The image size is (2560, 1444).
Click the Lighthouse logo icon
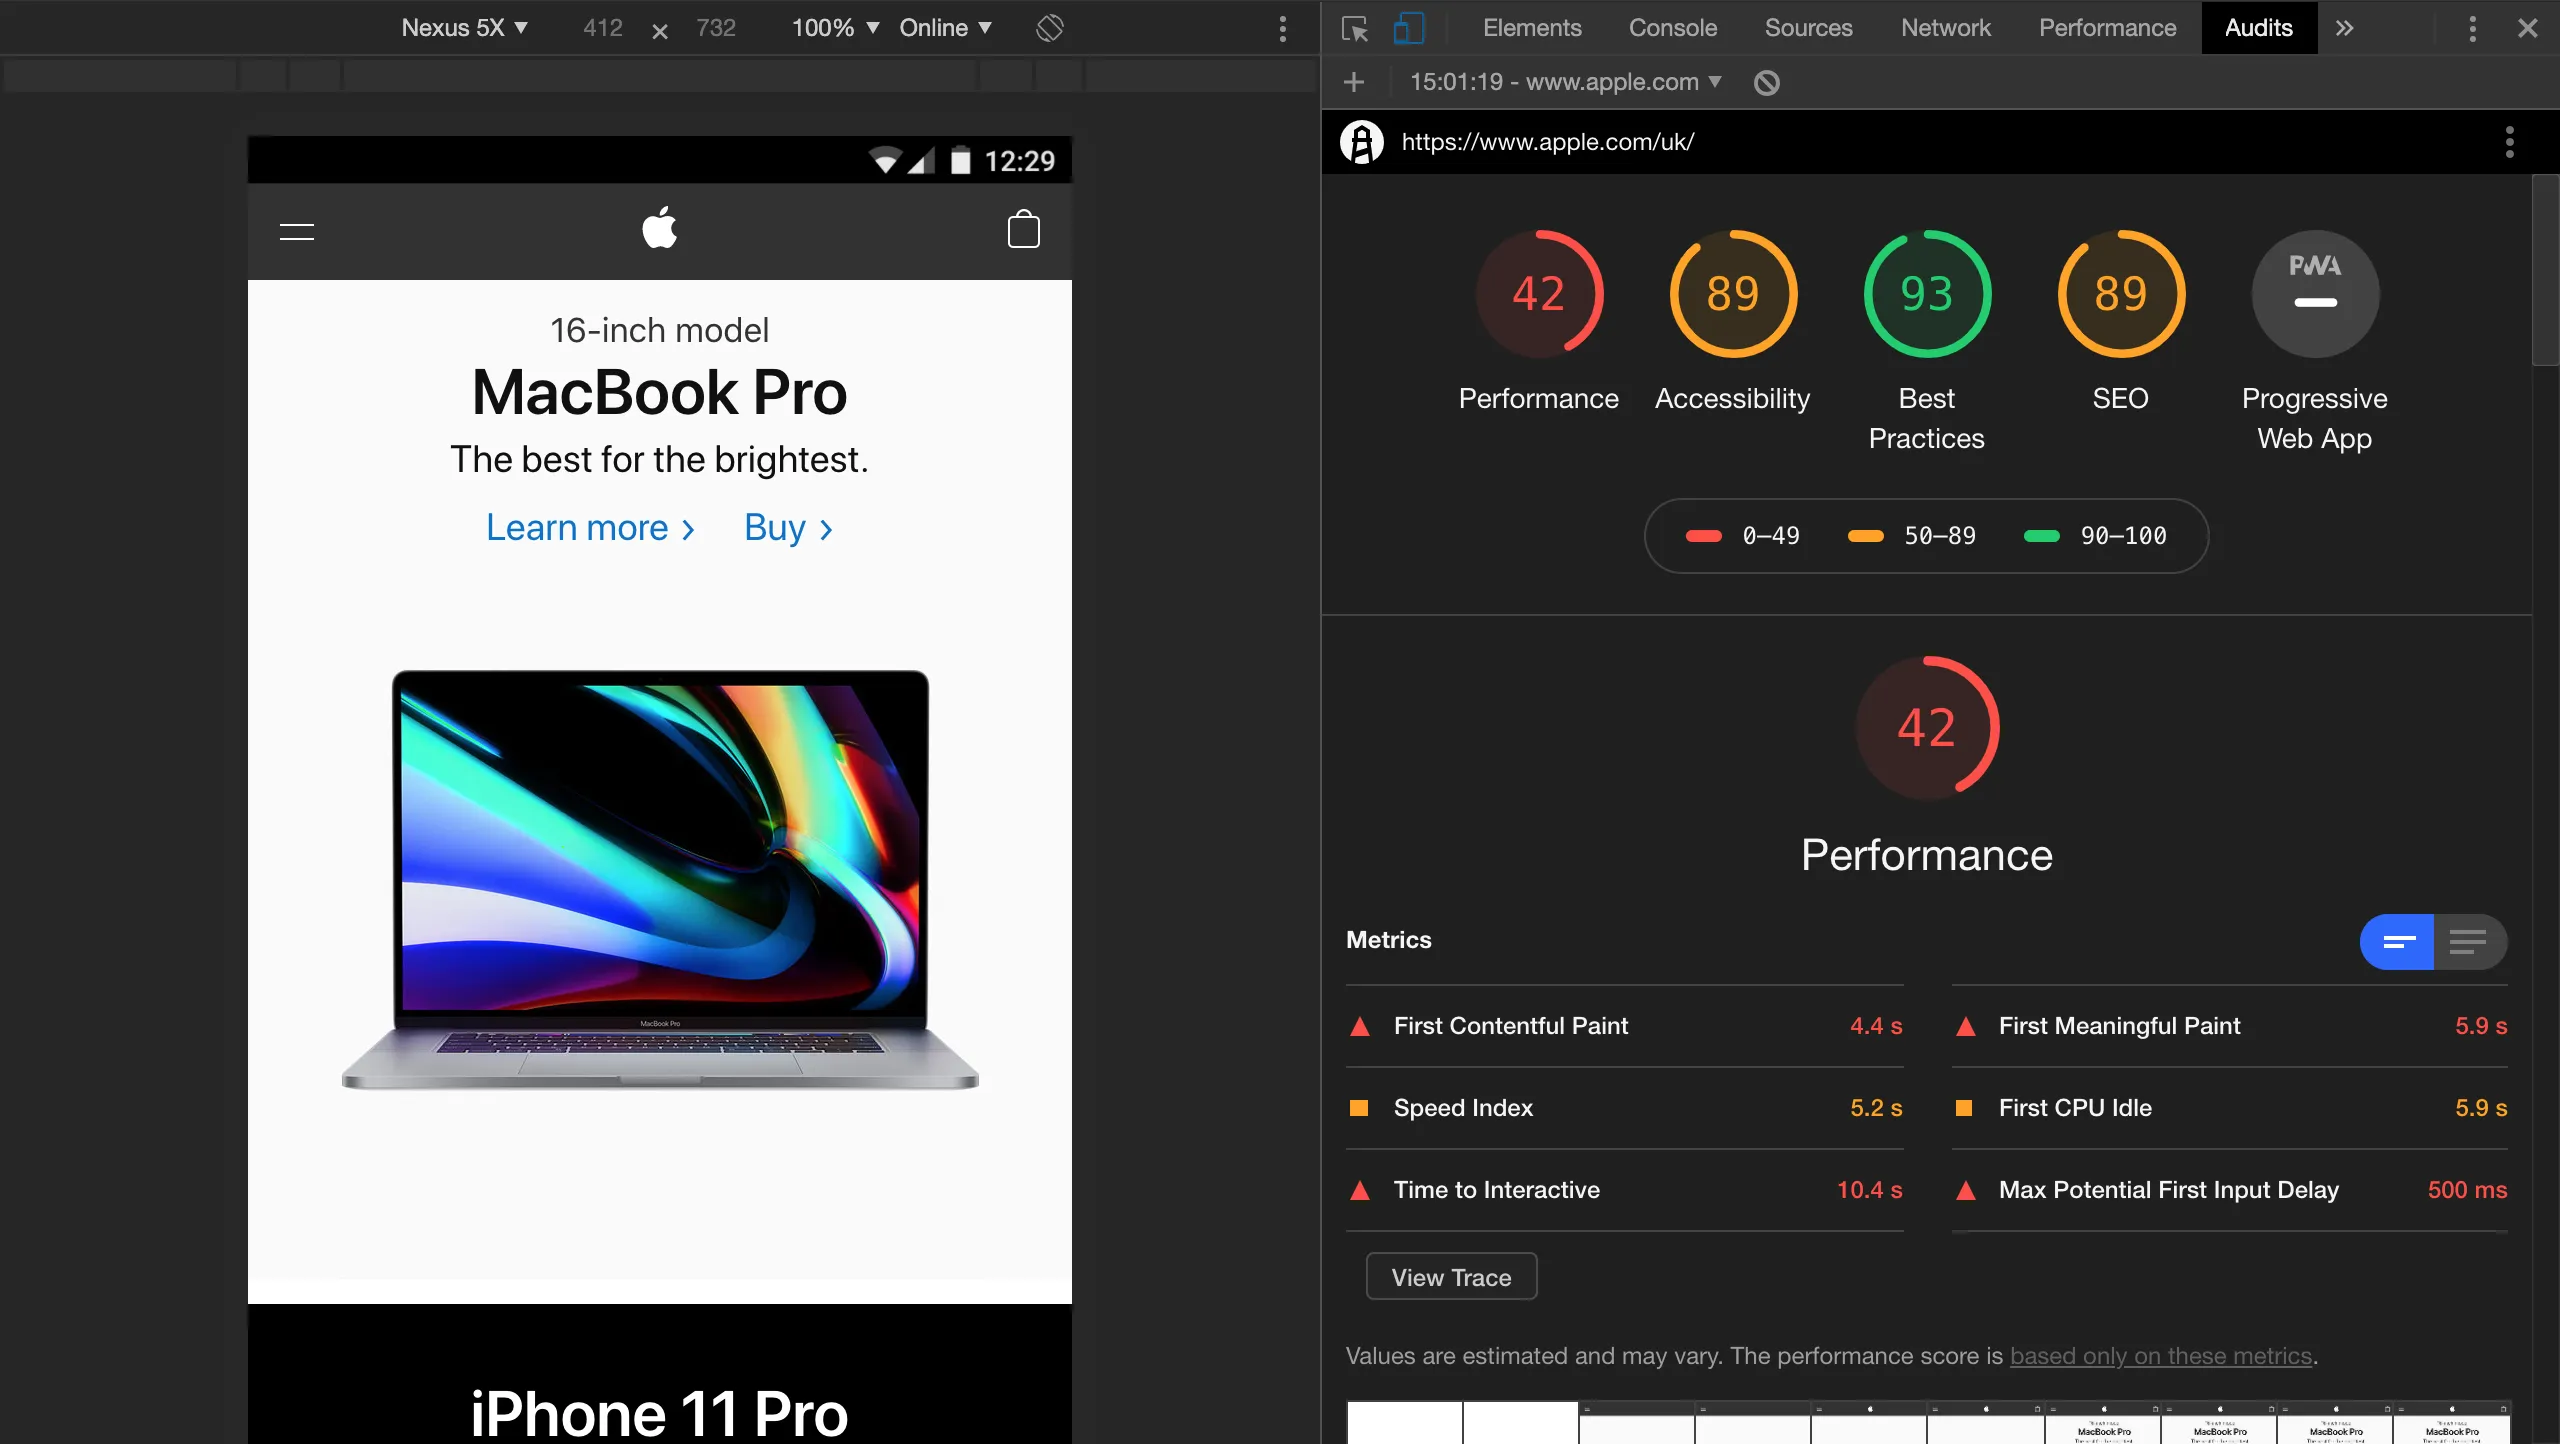pos(1361,142)
